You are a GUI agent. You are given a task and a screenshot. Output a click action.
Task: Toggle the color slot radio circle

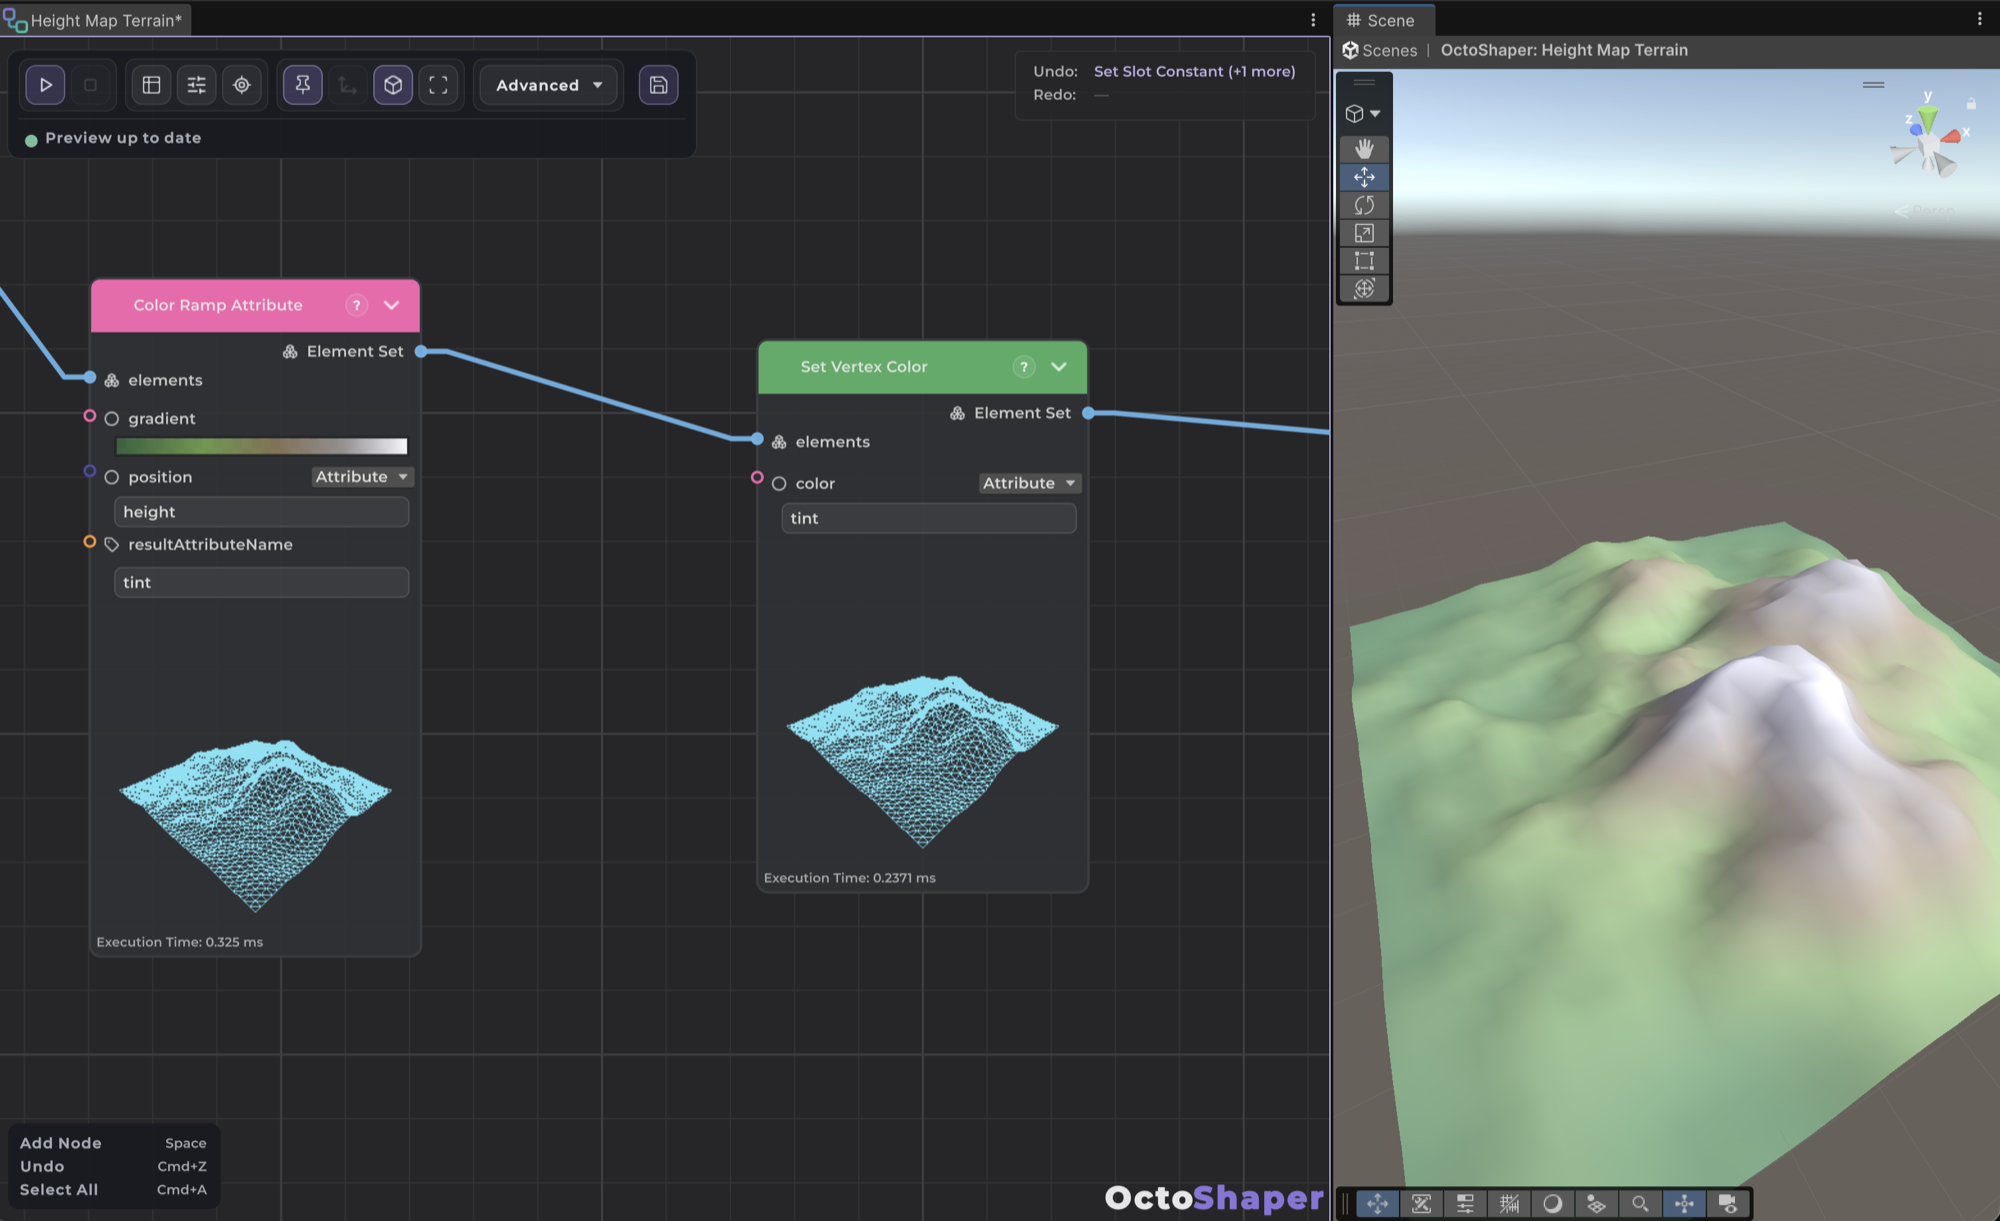coord(779,483)
